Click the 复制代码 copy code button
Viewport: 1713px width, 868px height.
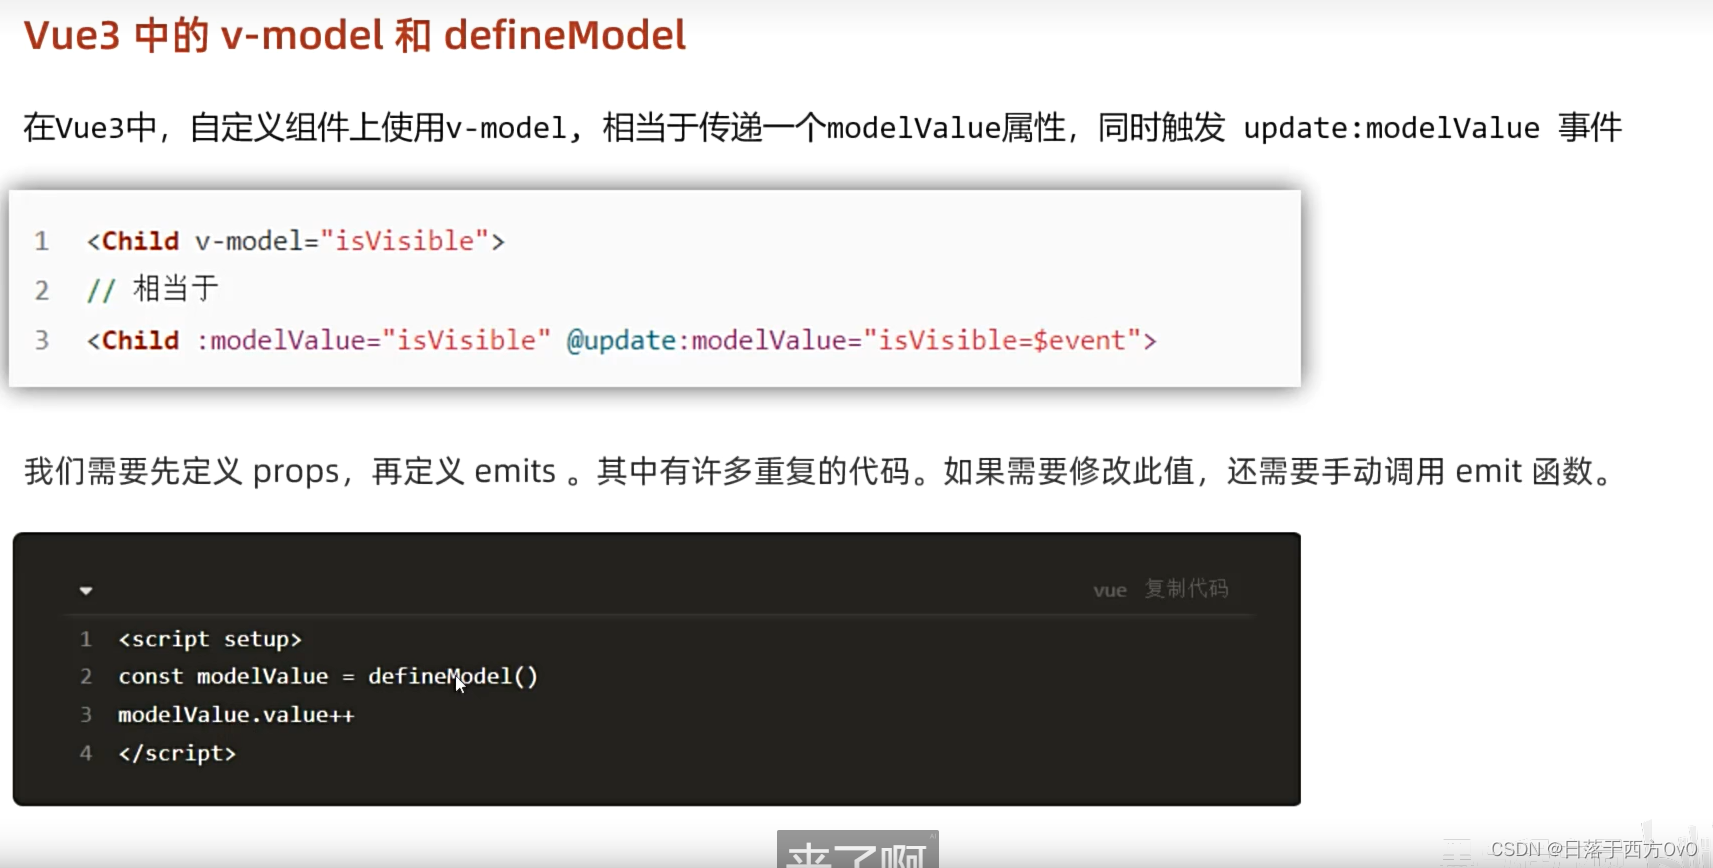(1186, 589)
